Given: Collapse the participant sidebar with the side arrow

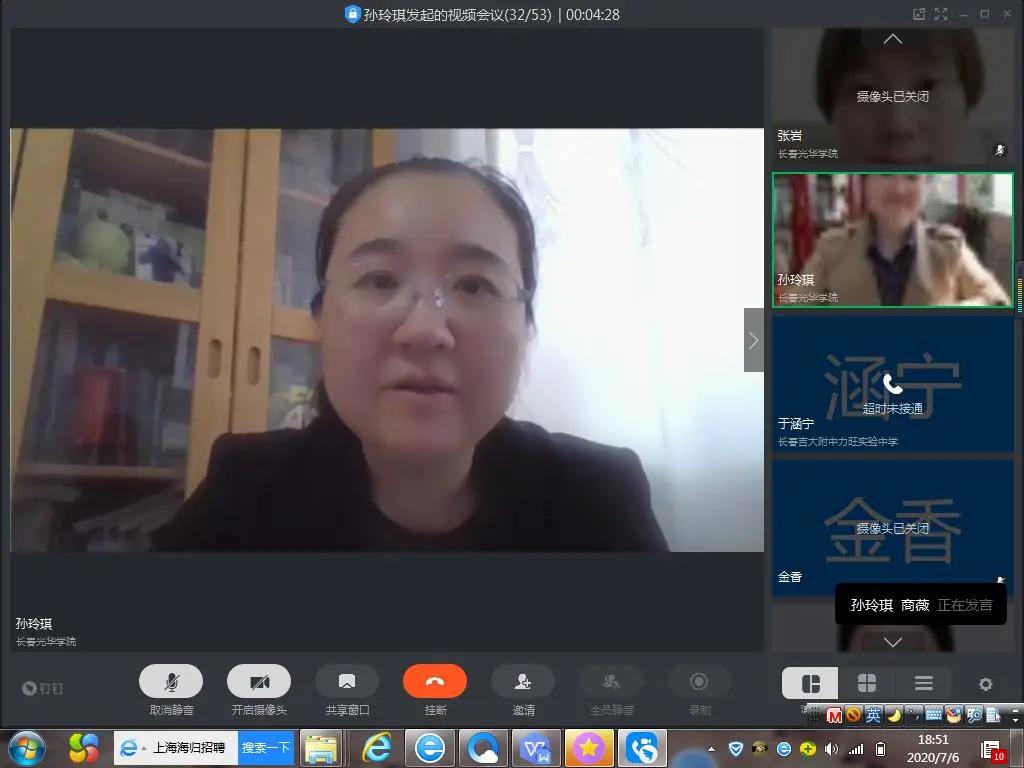Looking at the screenshot, I should click(x=753, y=340).
